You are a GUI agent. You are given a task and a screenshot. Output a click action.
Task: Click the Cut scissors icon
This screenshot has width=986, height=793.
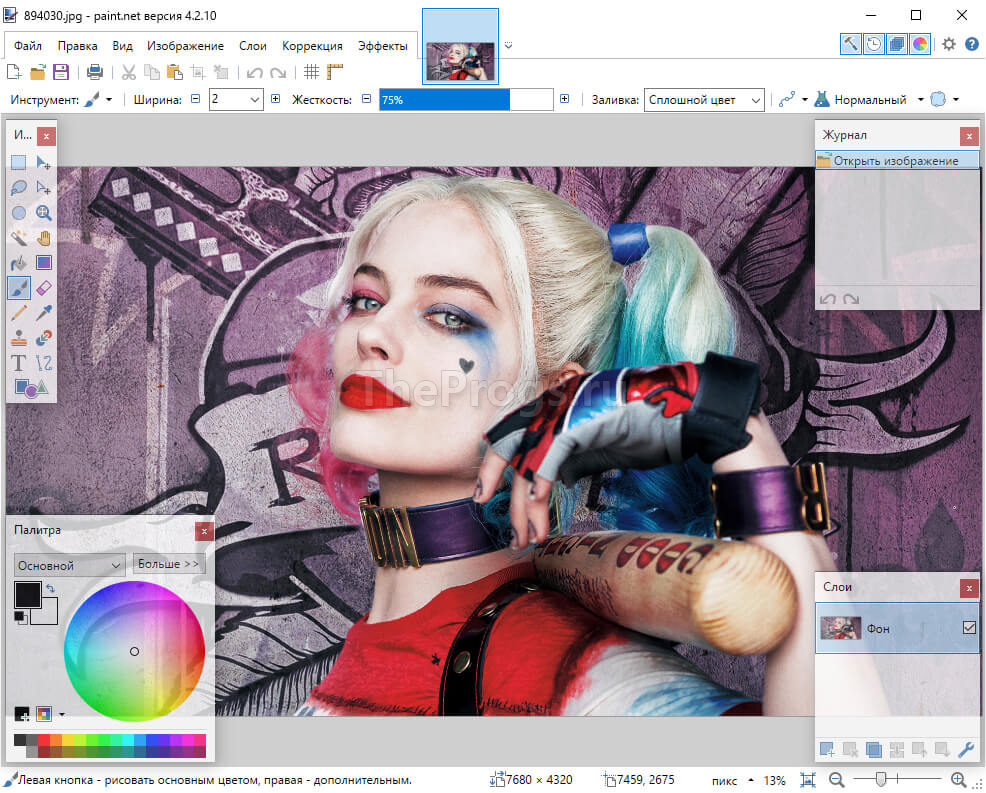click(x=128, y=72)
